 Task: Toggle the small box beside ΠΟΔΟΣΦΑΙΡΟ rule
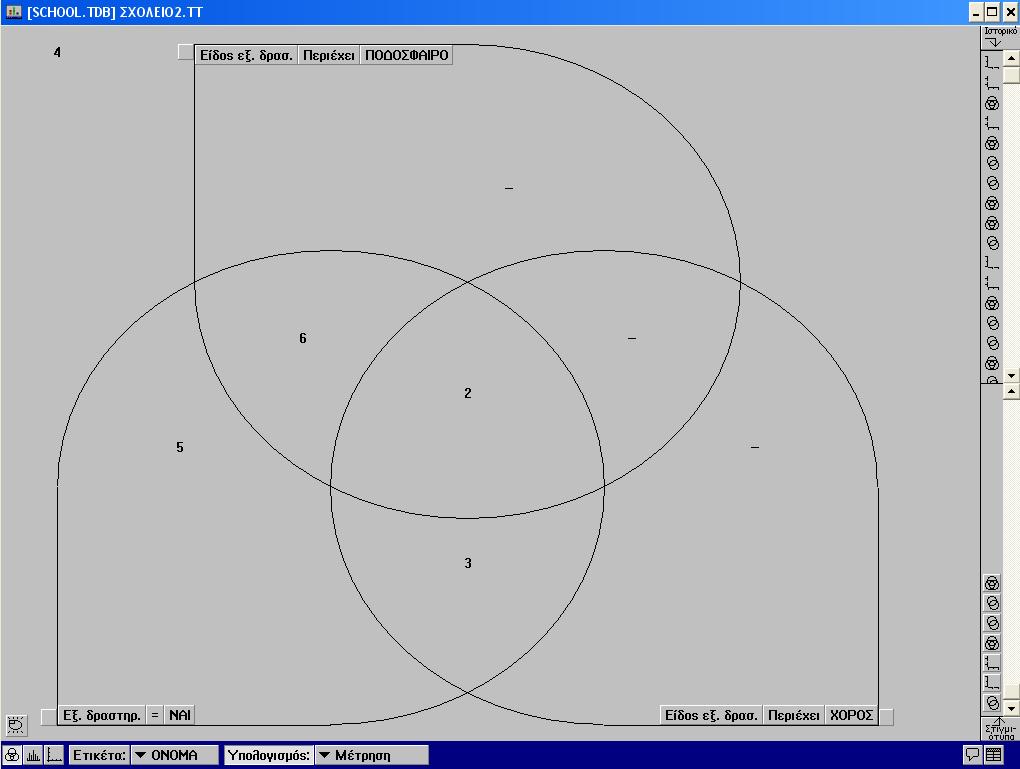click(x=185, y=52)
